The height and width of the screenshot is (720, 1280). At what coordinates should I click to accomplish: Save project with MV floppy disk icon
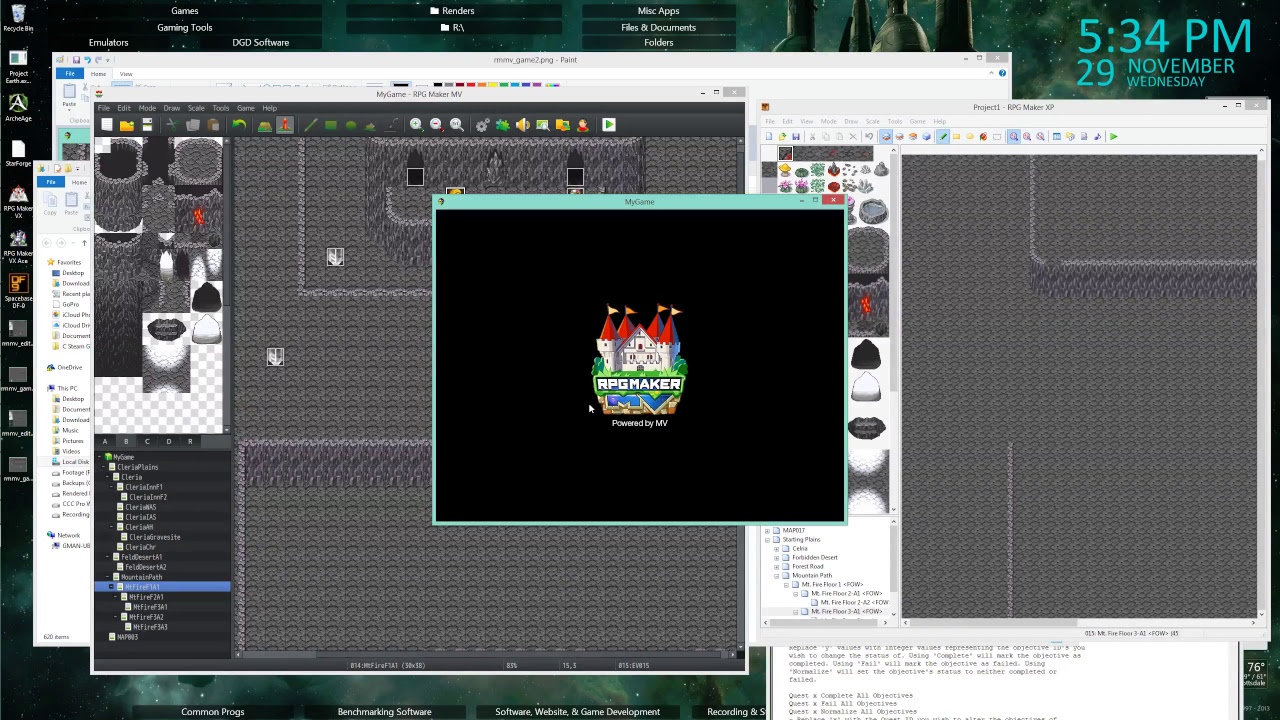[147, 125]
